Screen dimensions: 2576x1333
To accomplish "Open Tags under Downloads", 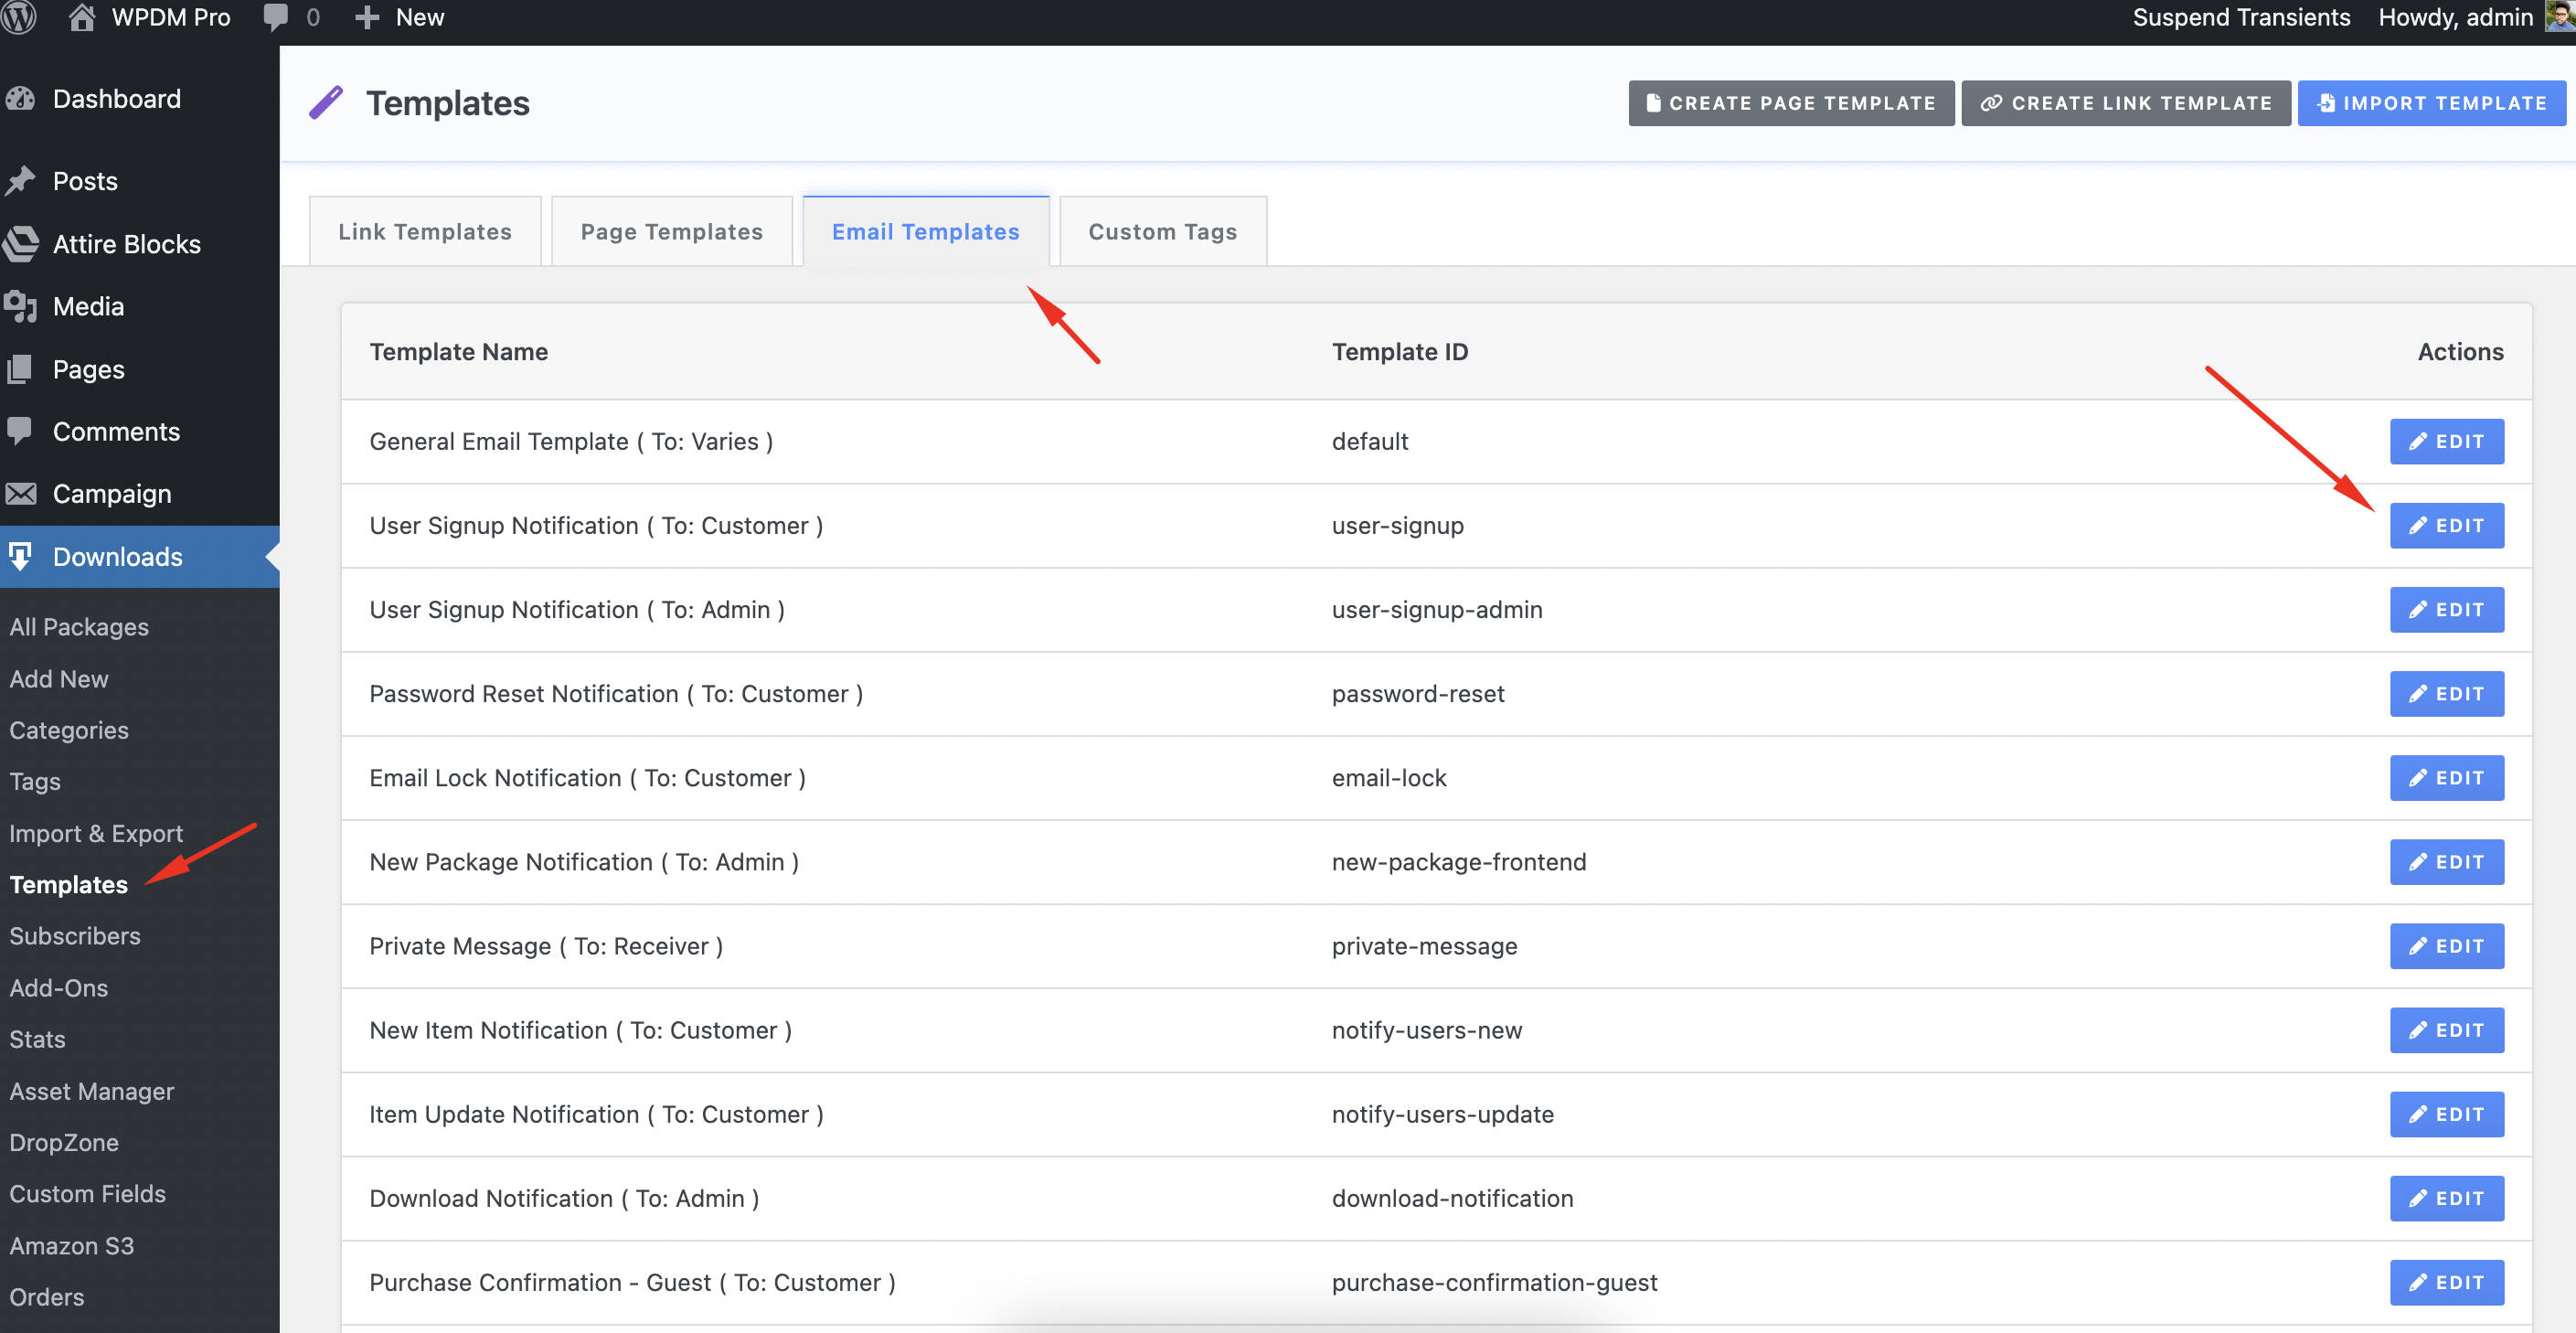I will (x=35, y=782).
